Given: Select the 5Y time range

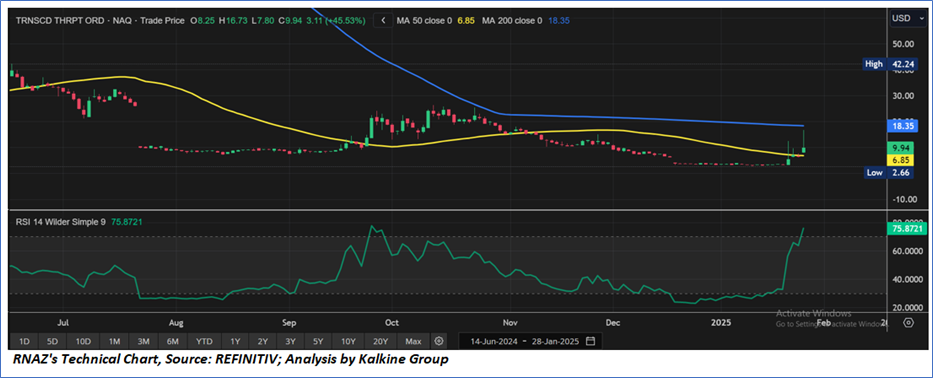Looking at the screenshot, I should [x=317, y=341].
